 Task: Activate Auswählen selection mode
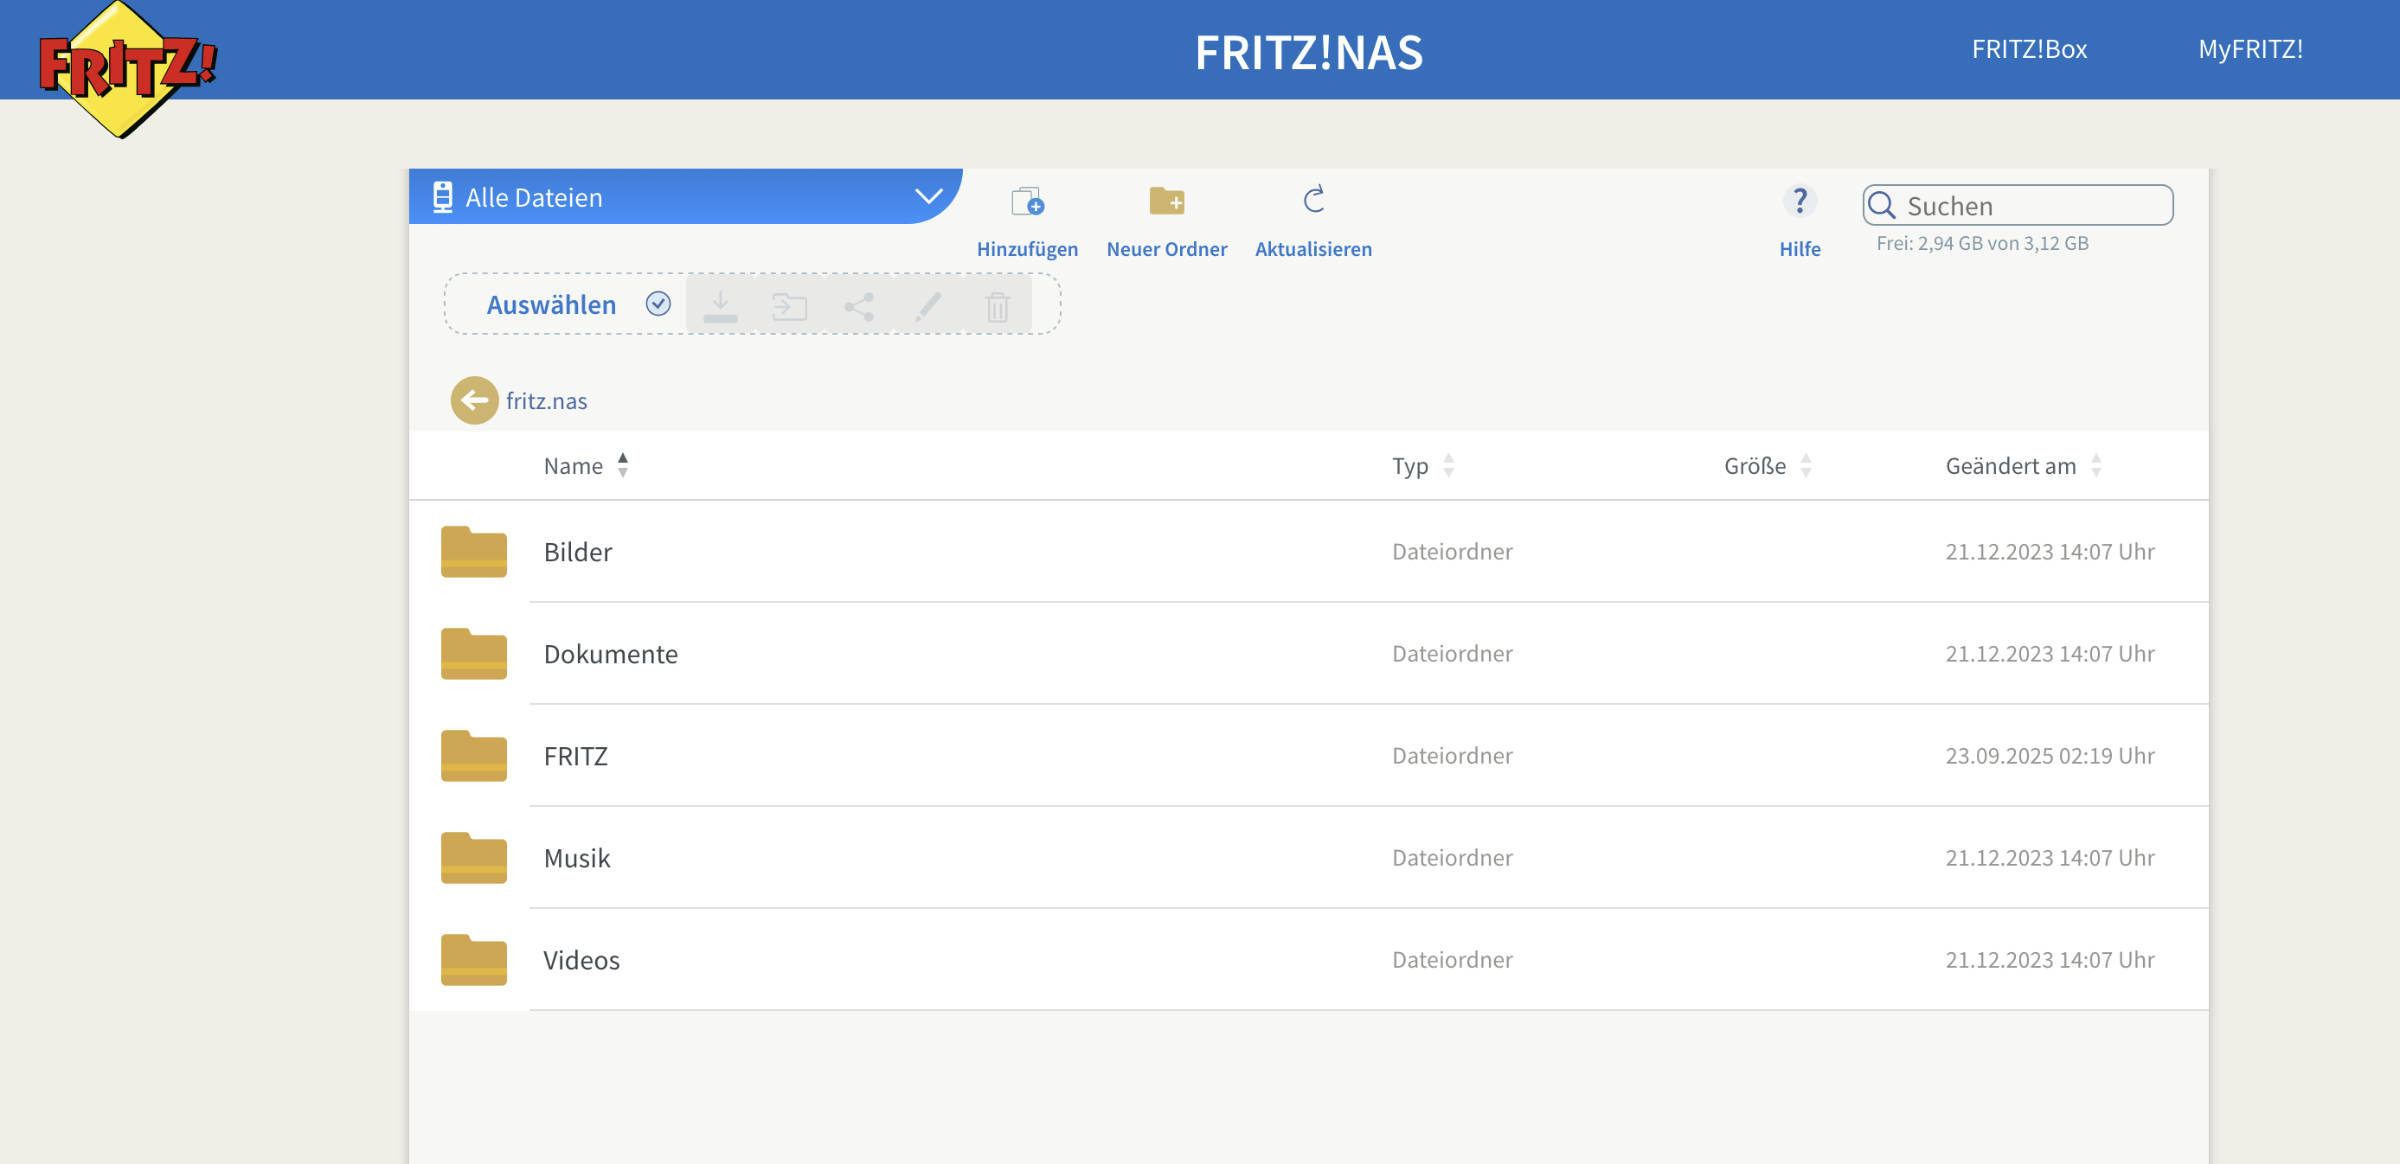551,304
